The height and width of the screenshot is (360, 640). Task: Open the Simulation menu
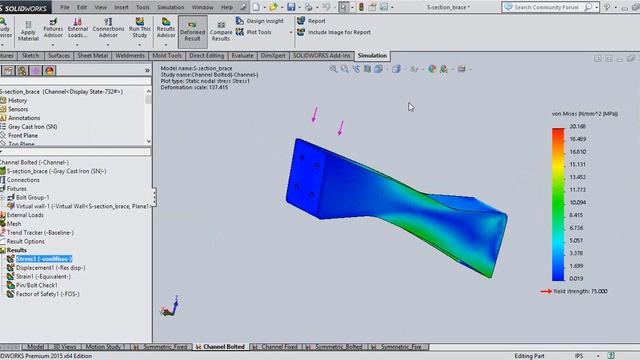tap(171, 7)
